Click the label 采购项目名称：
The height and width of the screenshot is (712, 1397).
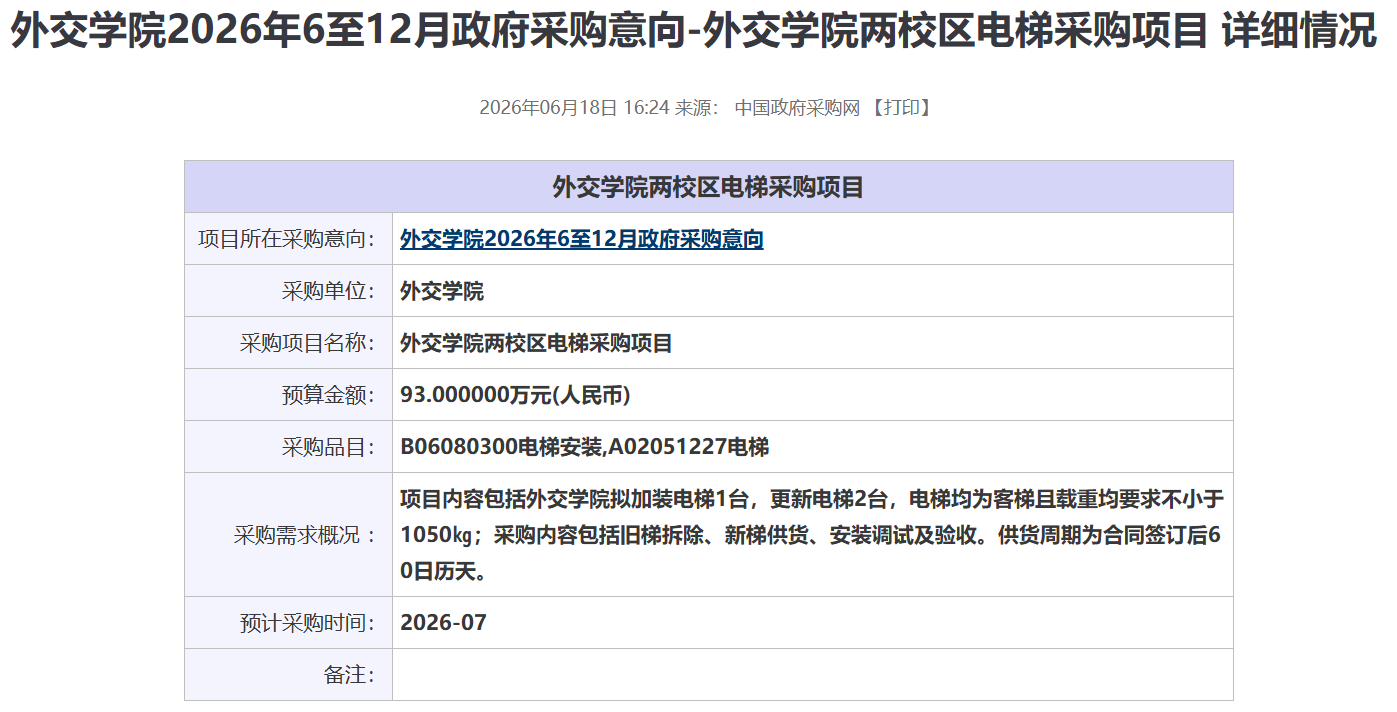coord(308,343)
